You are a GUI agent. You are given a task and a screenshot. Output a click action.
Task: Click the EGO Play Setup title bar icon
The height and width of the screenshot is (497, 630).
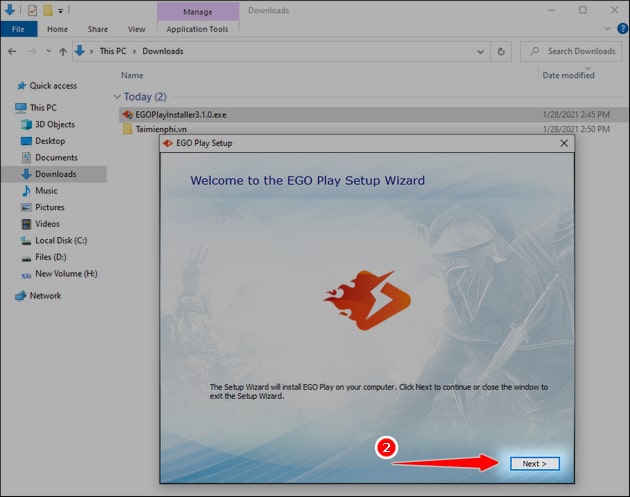pos(168,143)
